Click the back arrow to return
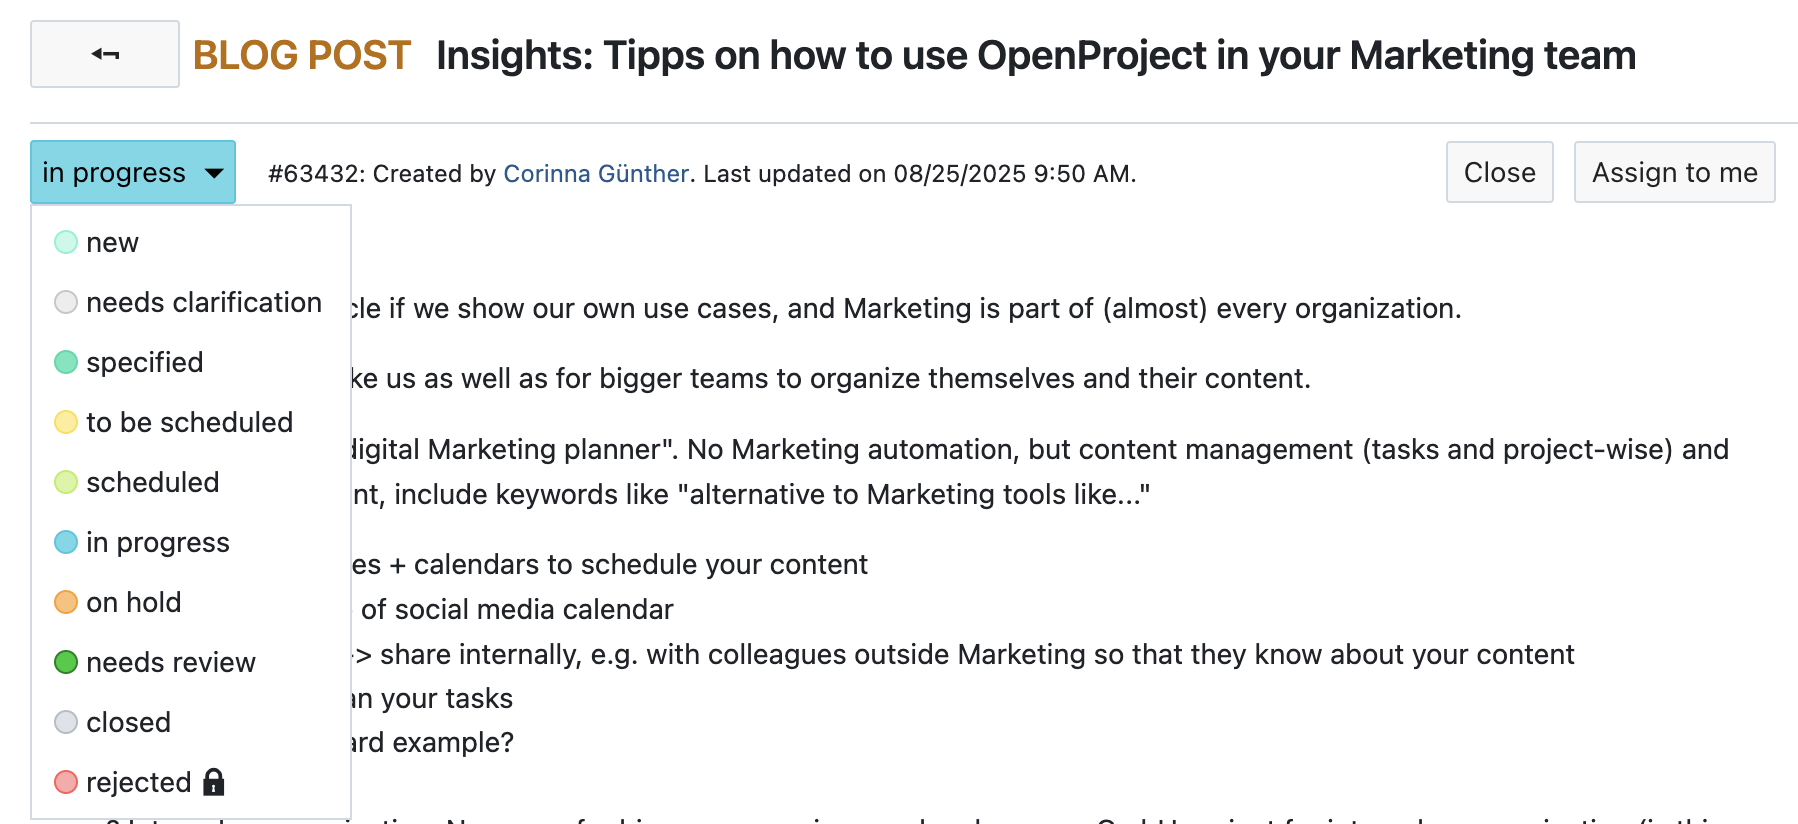The width and height of the screenshot is (1798, 824). pos(103,55)
